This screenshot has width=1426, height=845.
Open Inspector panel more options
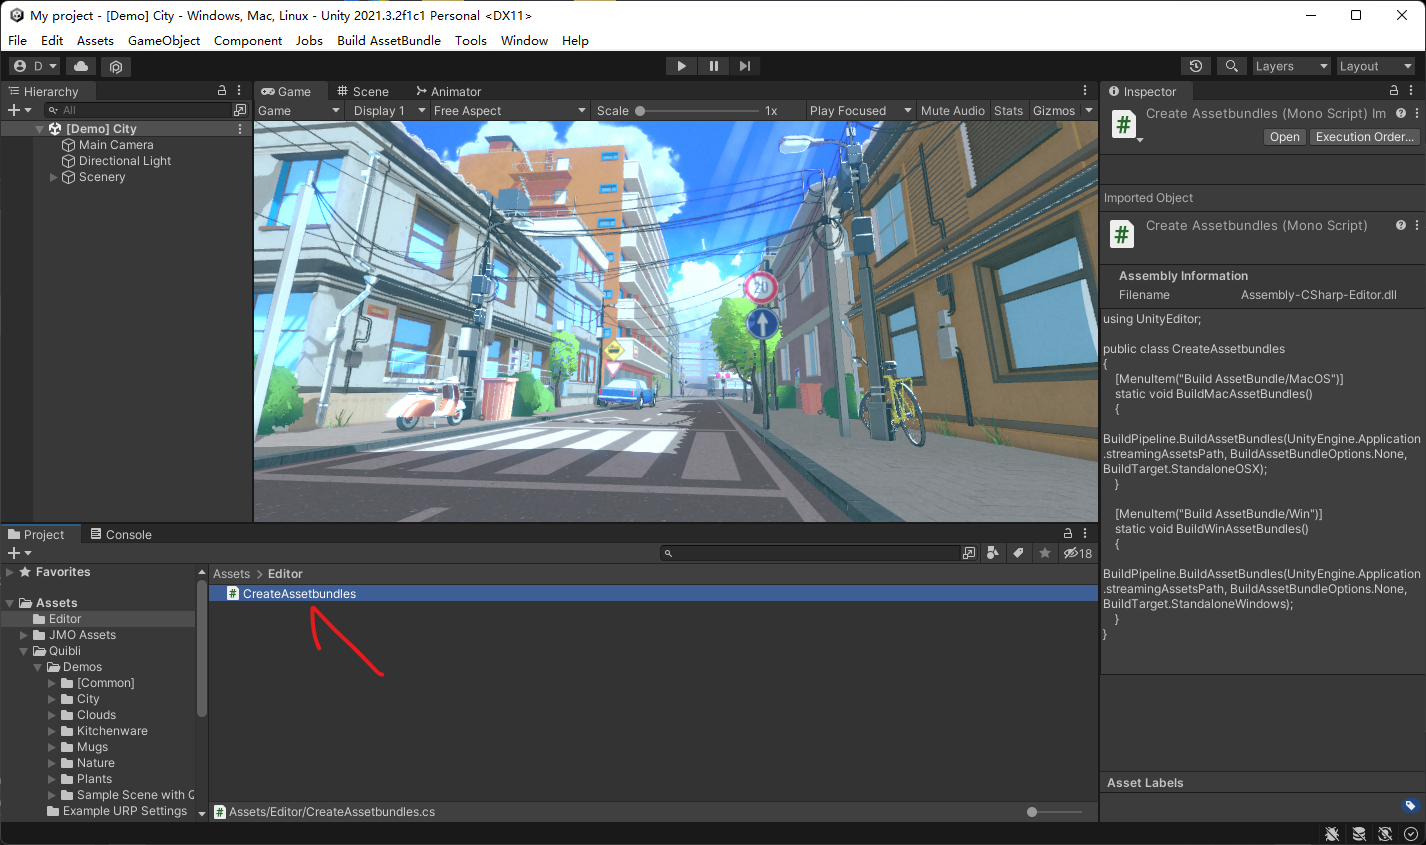[x=1411, y=90]
